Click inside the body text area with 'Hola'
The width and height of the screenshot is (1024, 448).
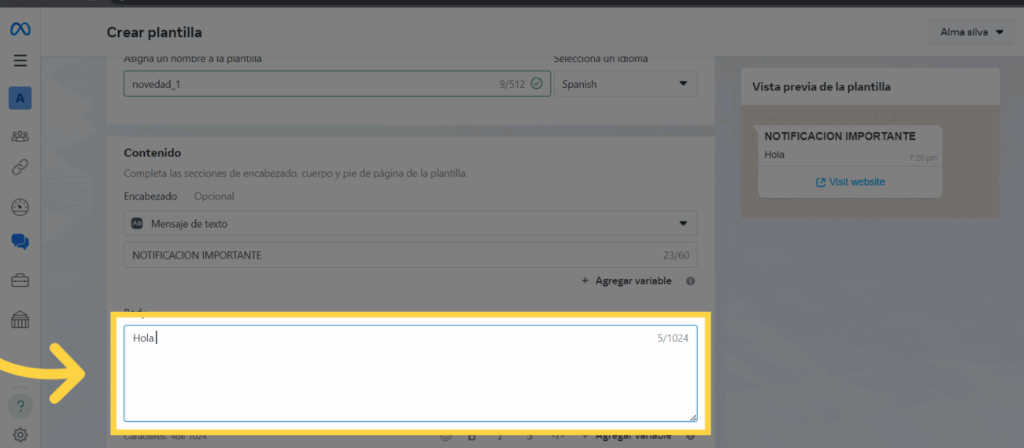[410, 375]
